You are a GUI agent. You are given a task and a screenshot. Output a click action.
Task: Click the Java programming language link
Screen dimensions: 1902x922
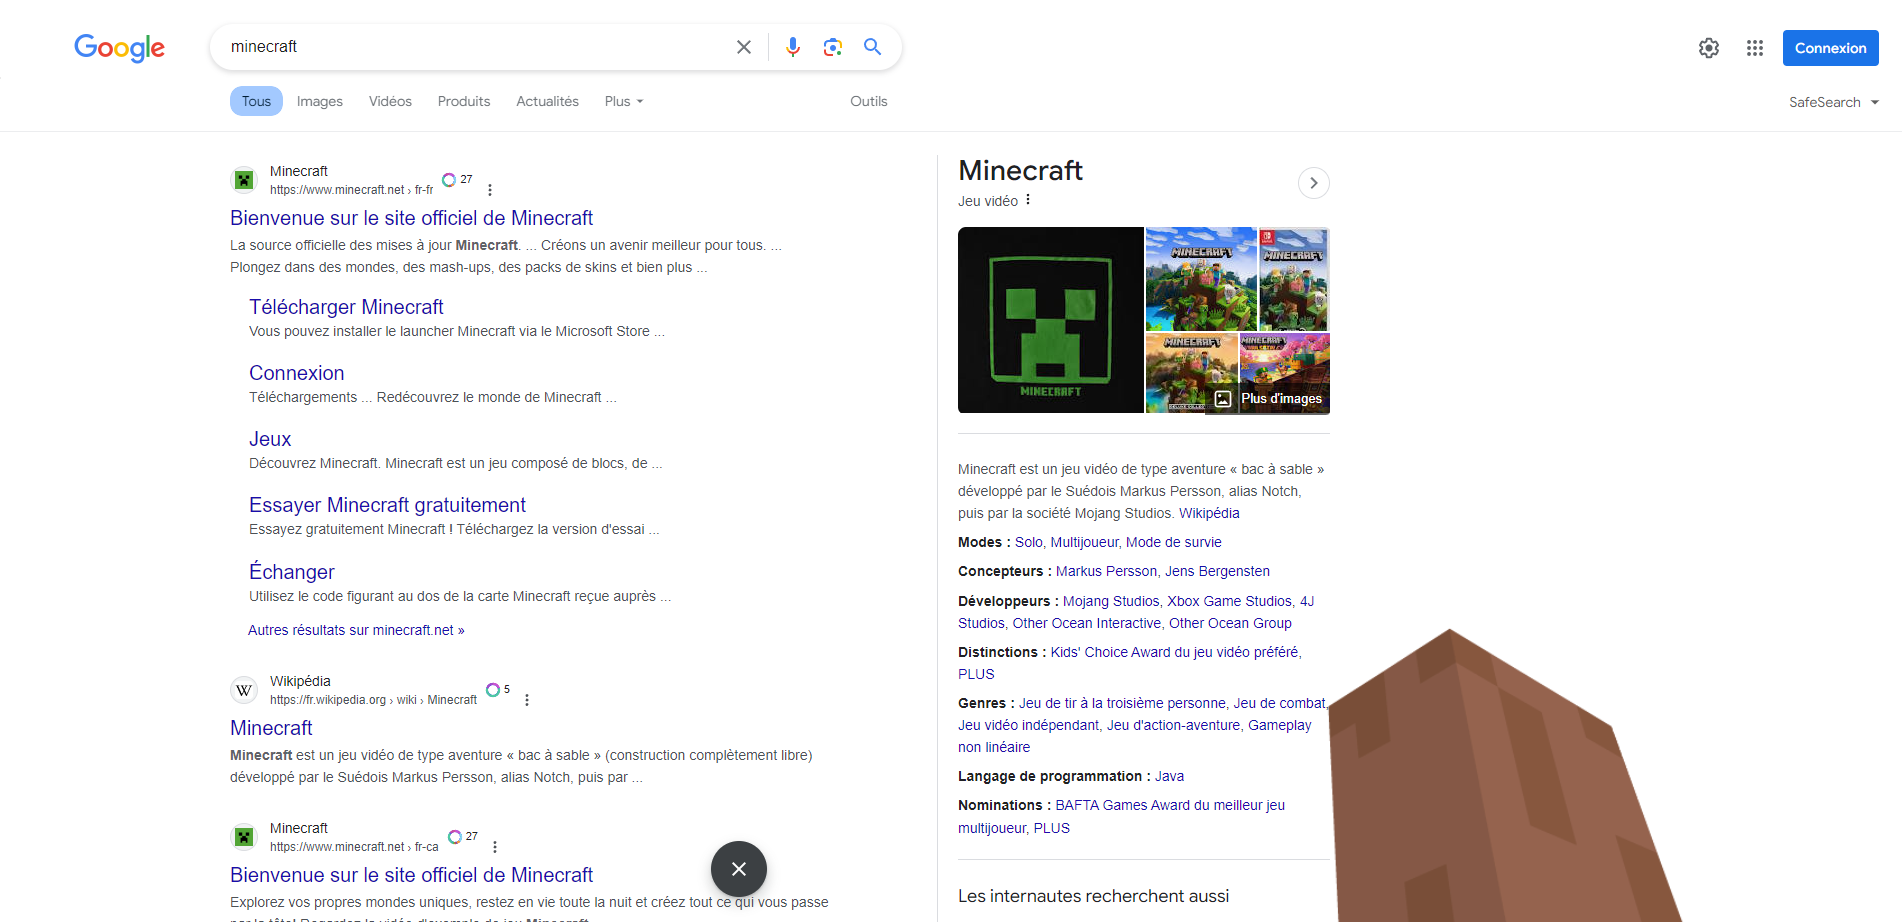1169,776
